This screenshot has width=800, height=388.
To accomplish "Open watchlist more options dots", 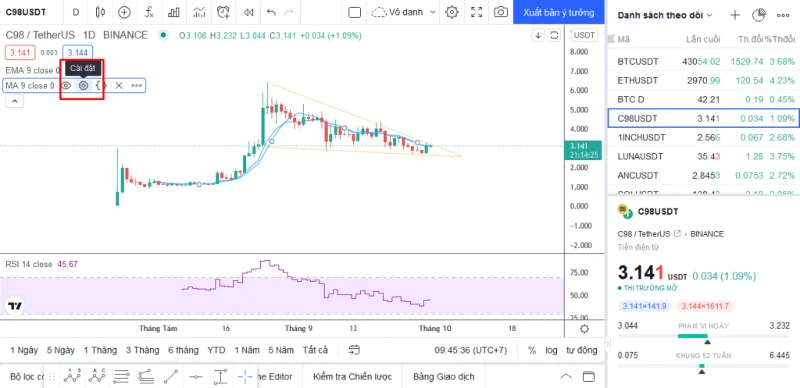I will pos(783,15).
